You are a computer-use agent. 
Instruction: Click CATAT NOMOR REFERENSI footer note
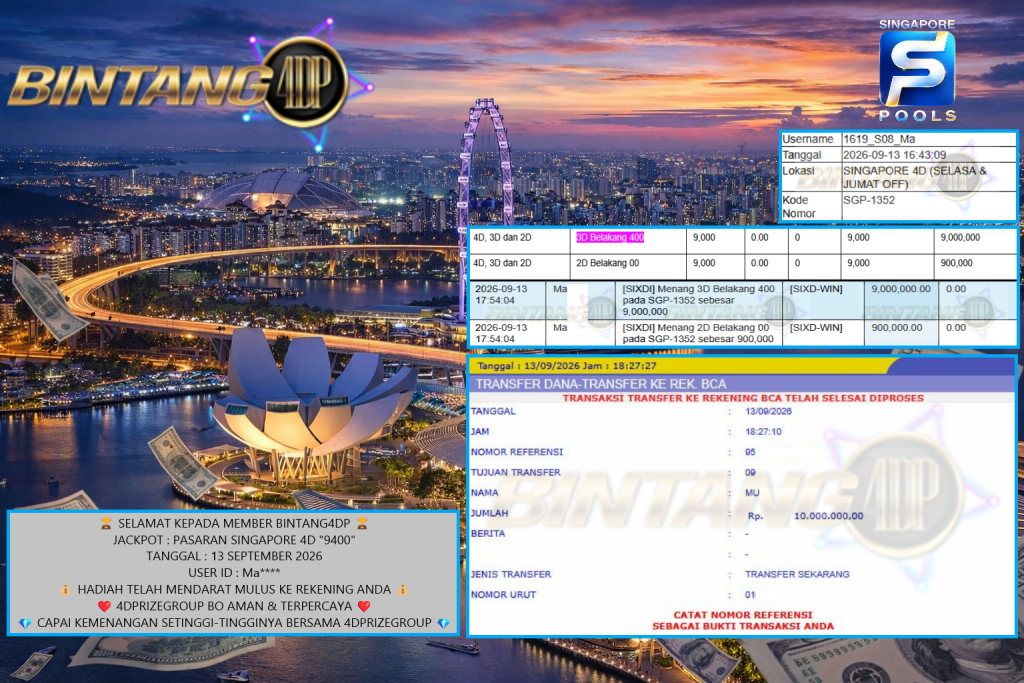click(x=743, y=620)
